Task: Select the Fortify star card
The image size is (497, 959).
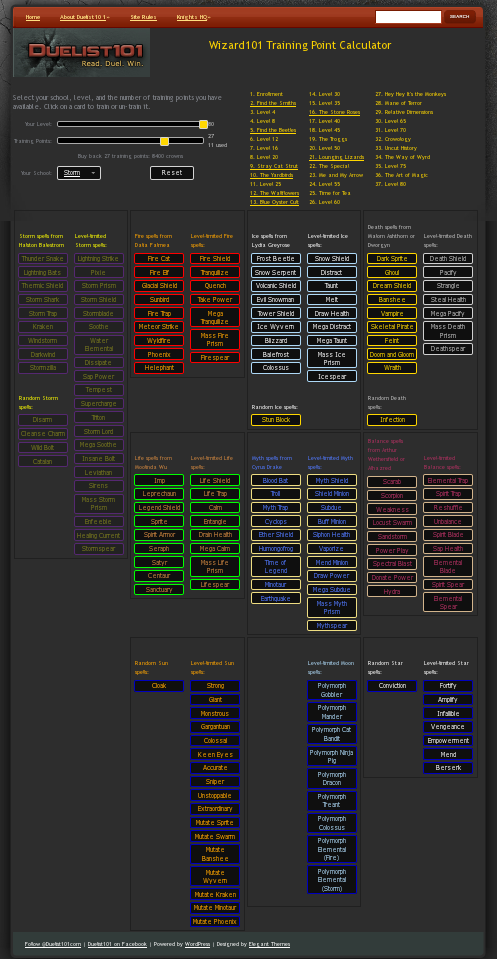Action: 448,686
